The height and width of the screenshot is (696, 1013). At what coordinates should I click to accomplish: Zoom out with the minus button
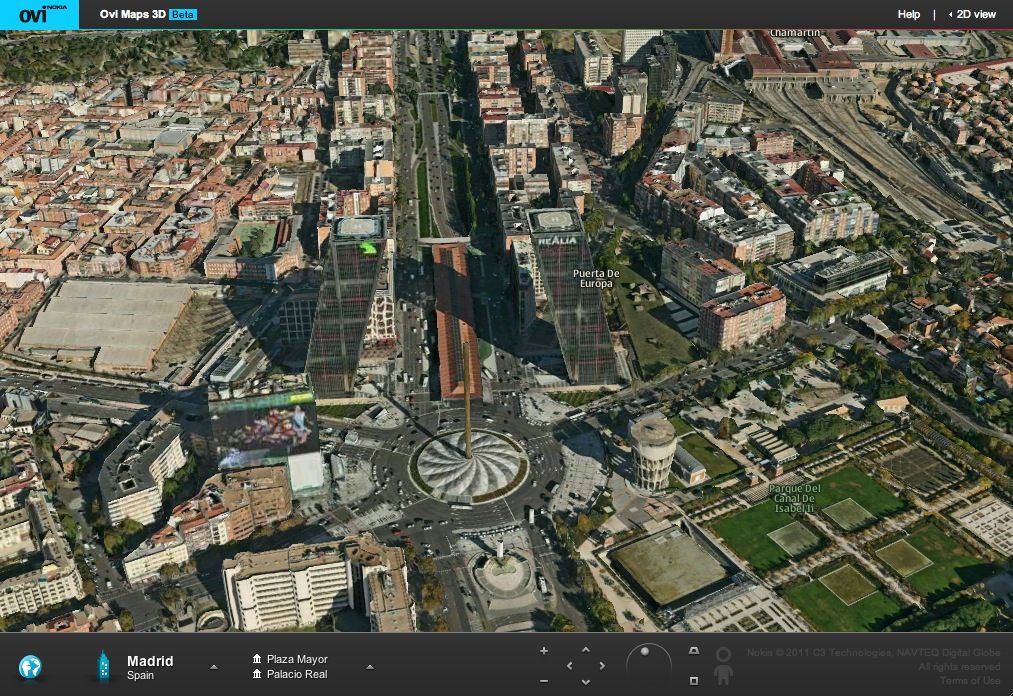tap(544, 681)
